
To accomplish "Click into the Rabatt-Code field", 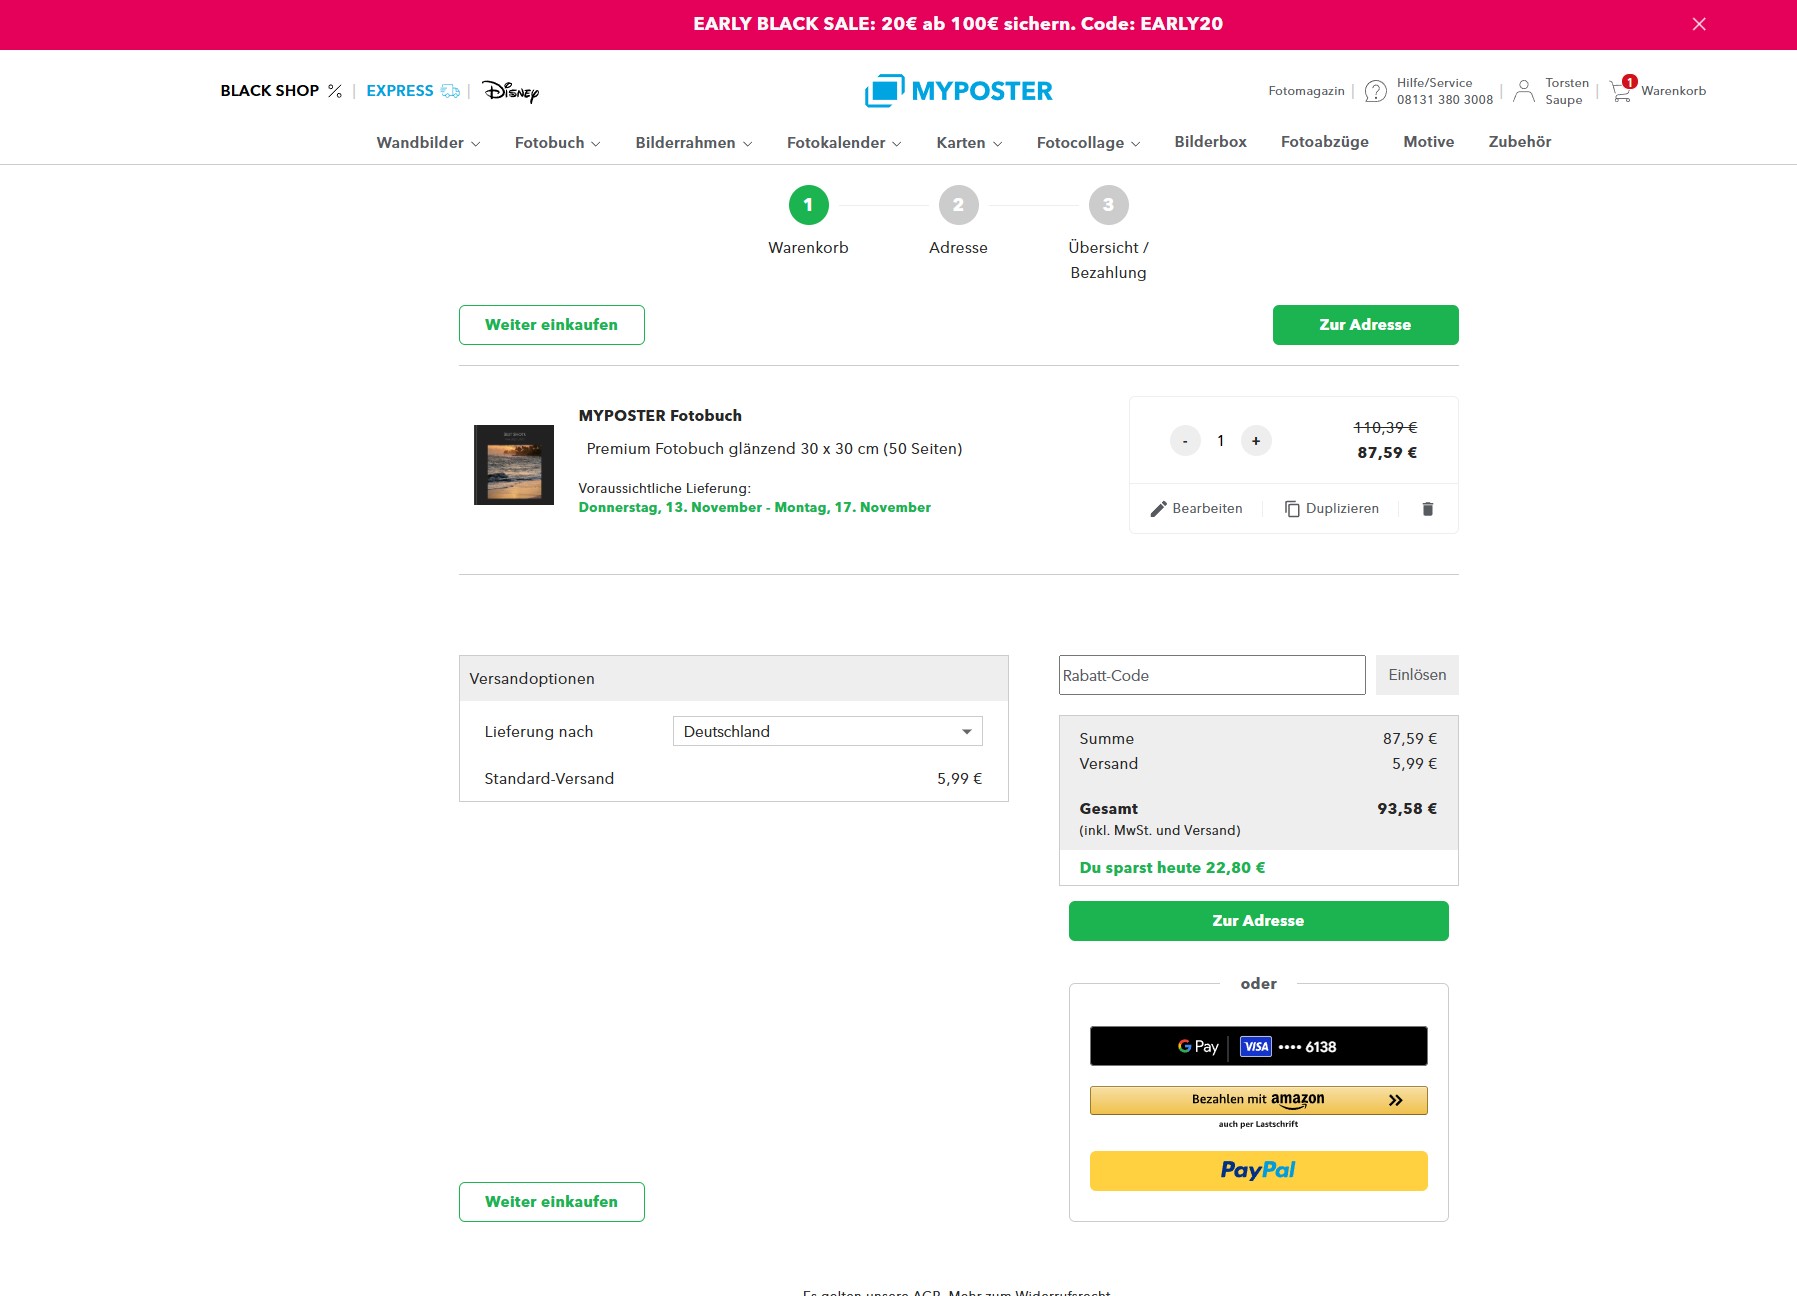I will pos(1211,675).
